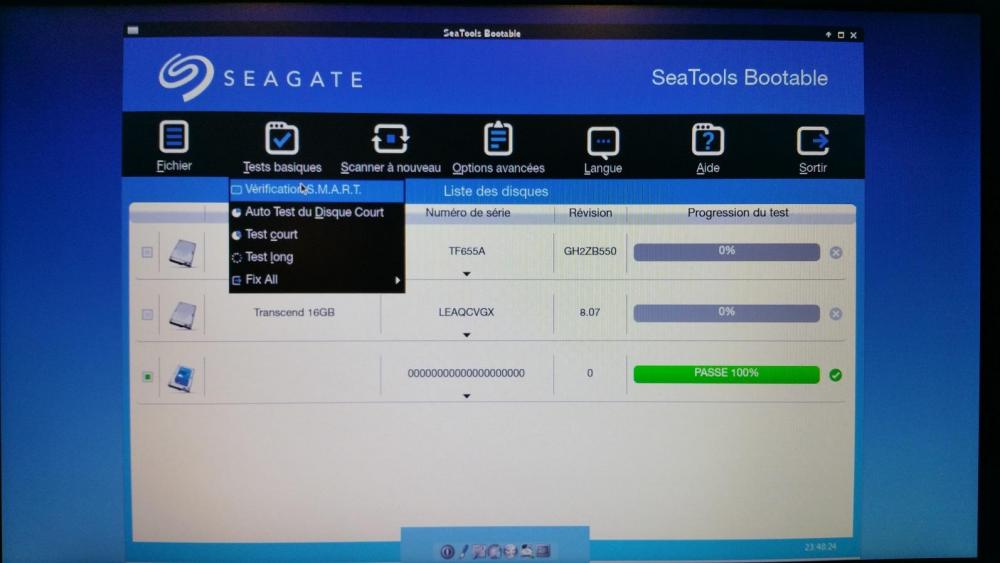Click the Sortir label

pos(812,168)
